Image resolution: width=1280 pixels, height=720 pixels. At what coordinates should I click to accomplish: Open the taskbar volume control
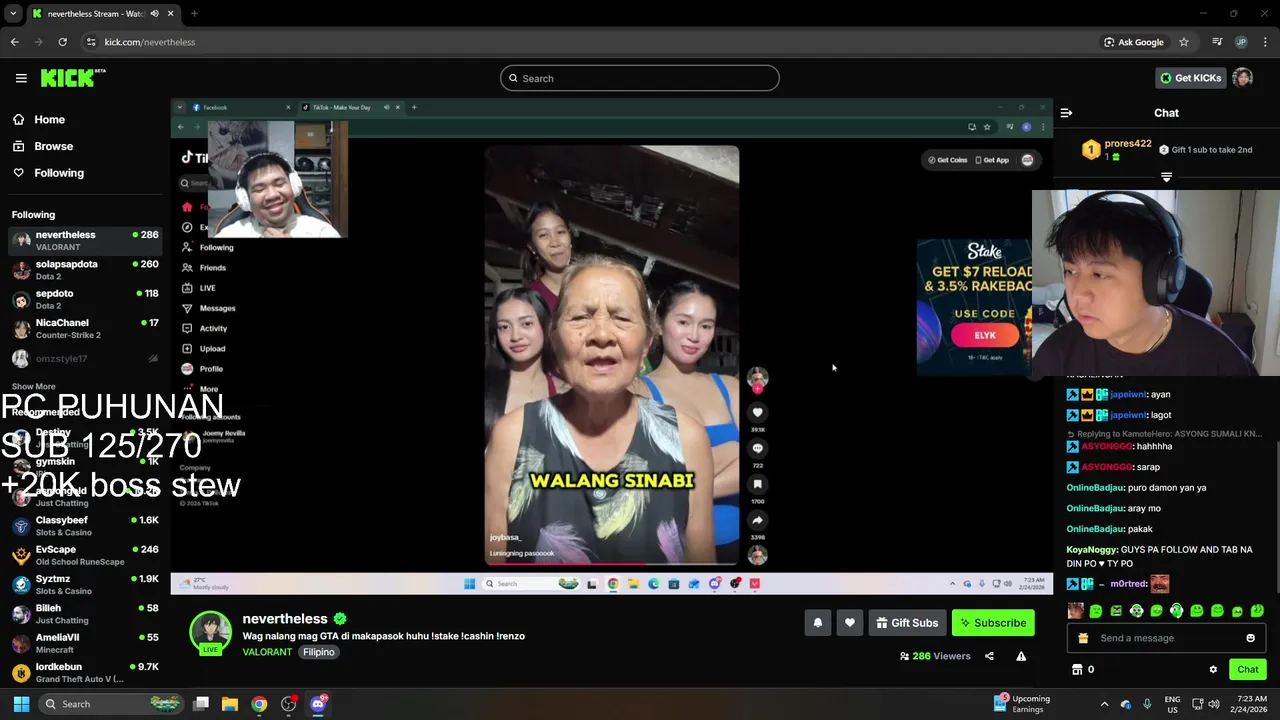pyautogui.click(x=1214, y=704)
